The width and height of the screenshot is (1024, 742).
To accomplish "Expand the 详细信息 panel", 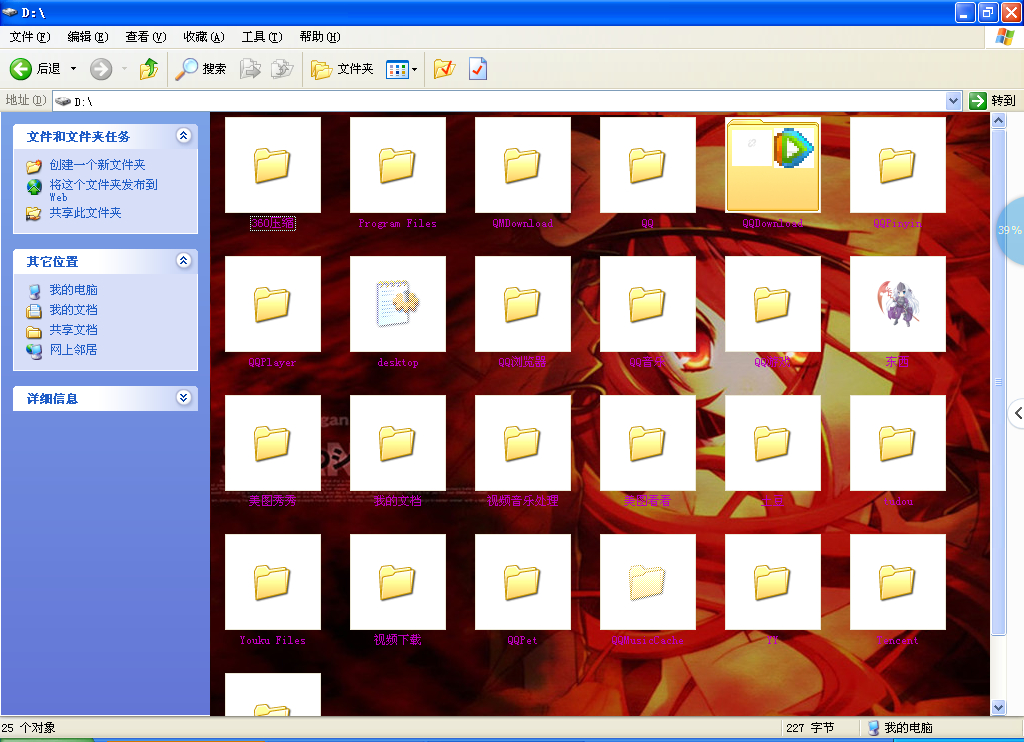I will [x=184, y=397].
